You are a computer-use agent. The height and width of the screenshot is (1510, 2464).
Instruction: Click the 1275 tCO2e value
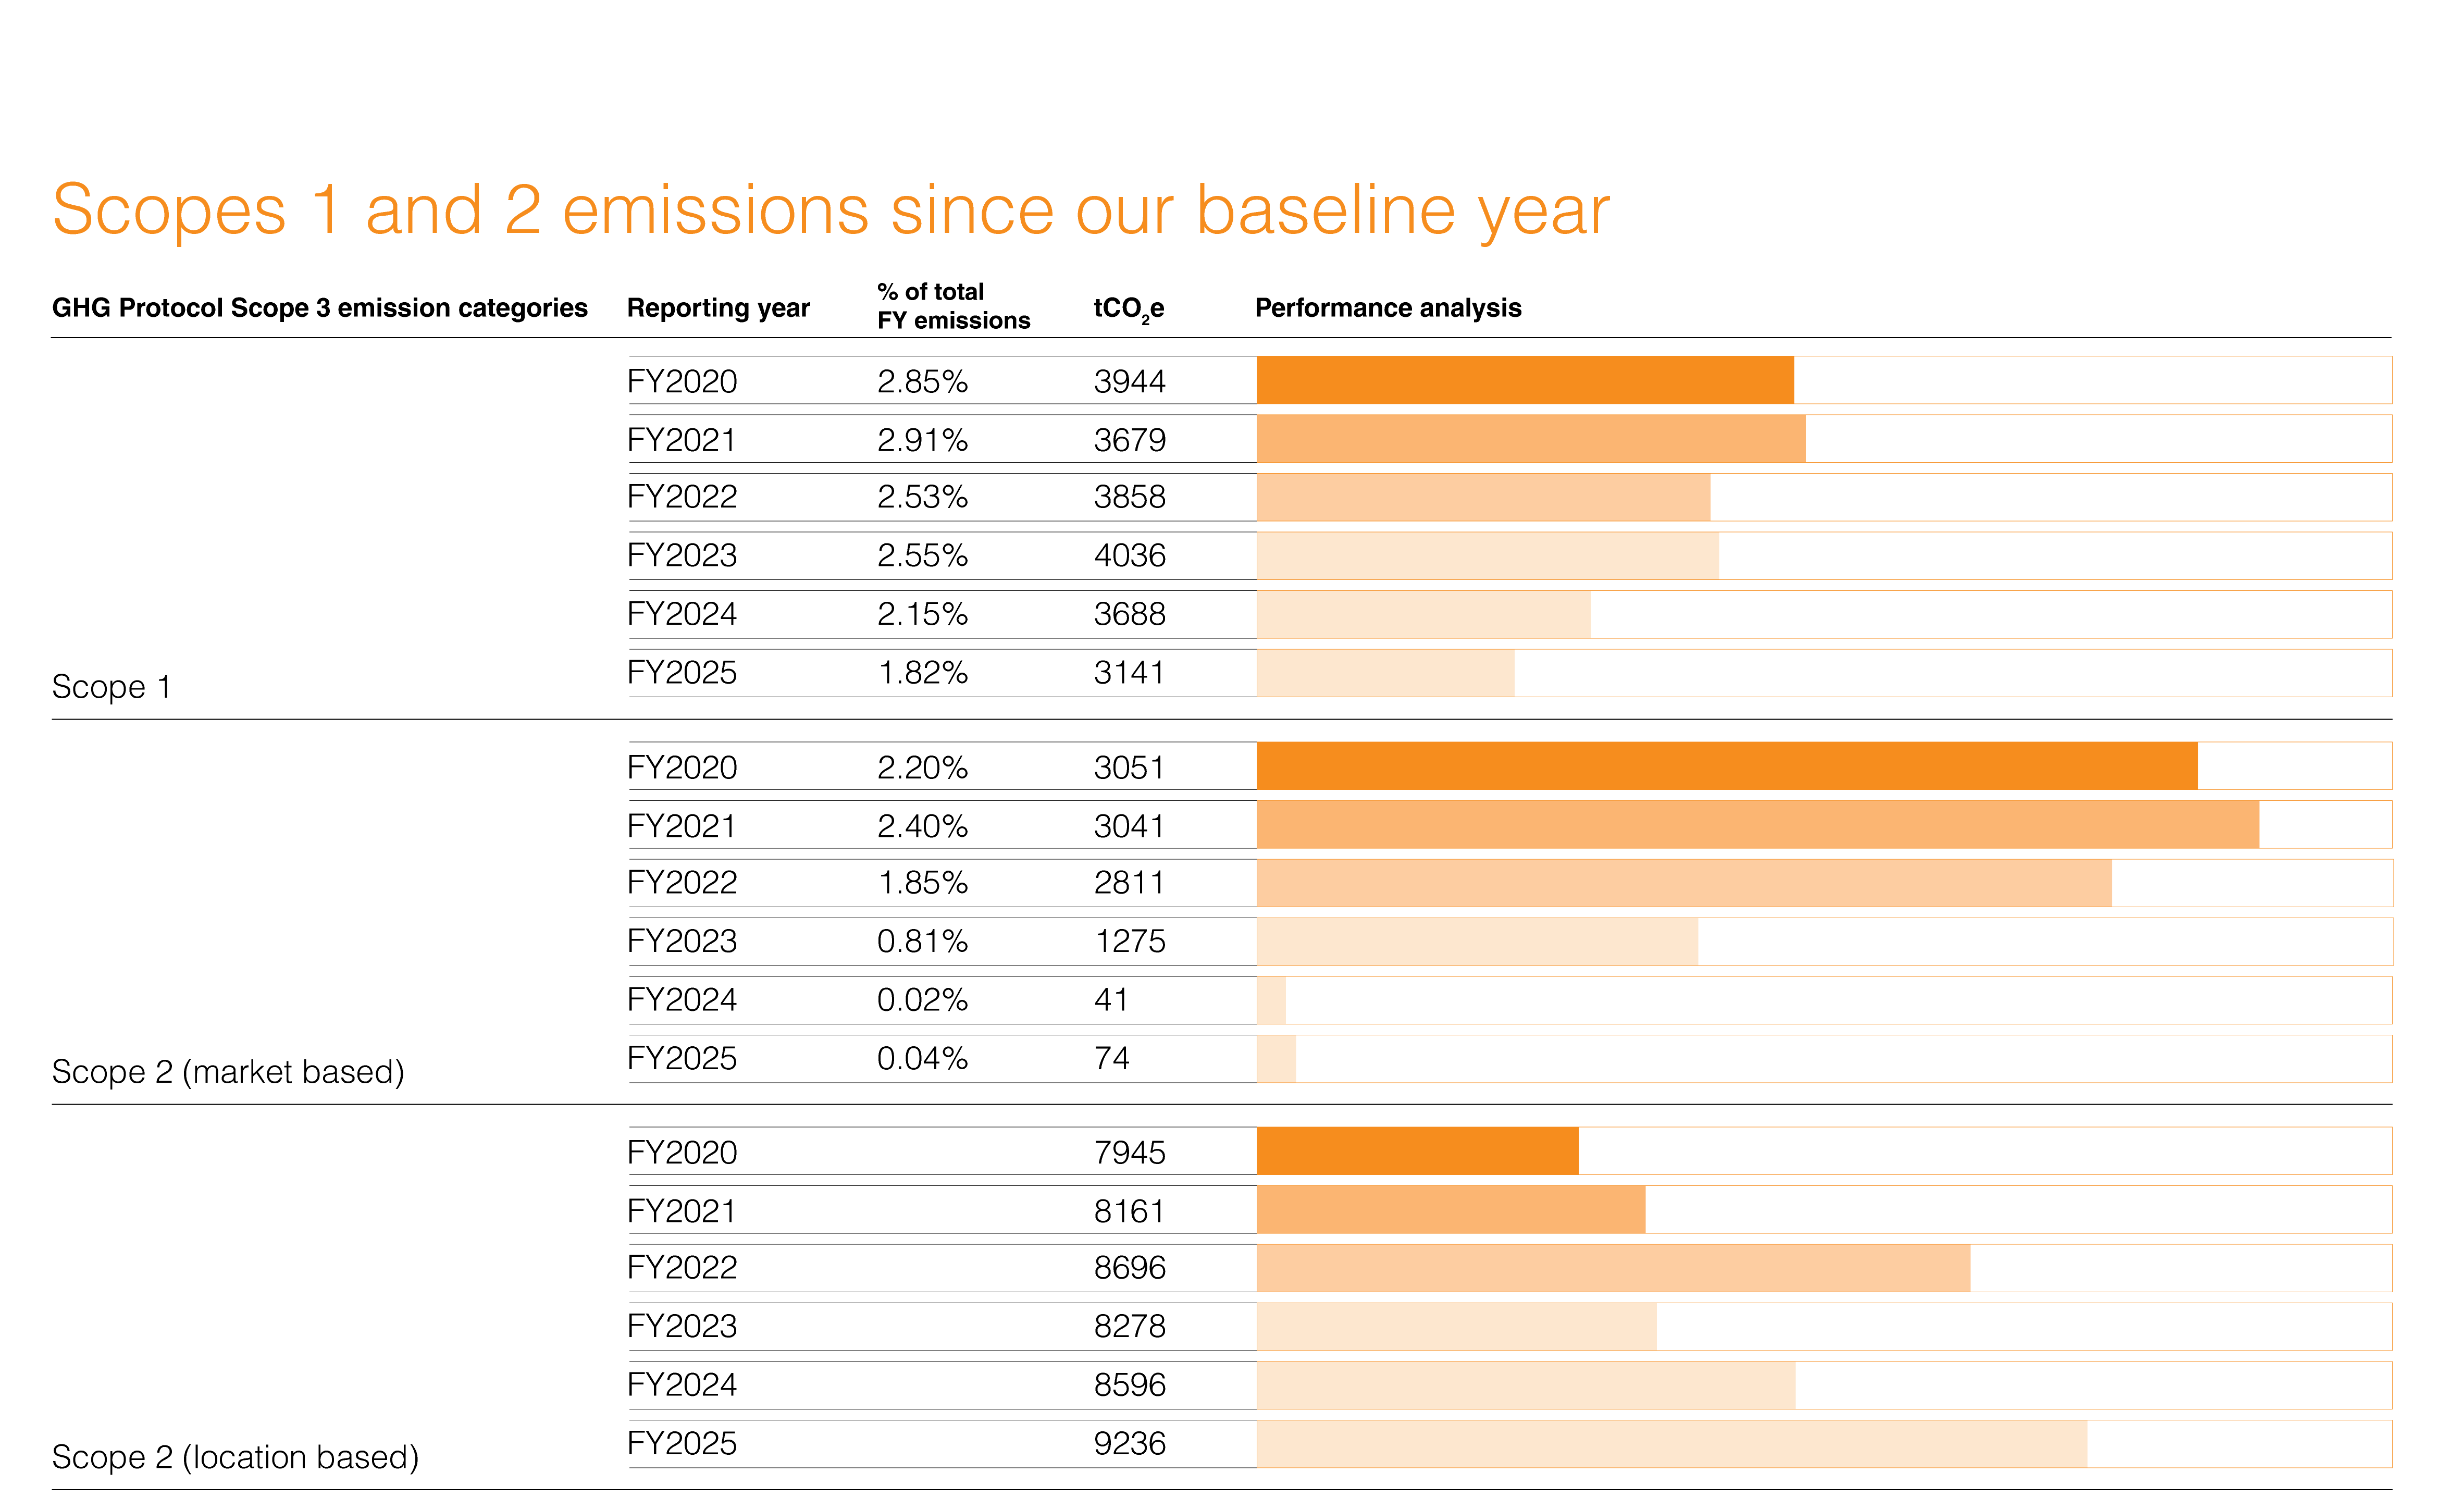point(1130,941)
